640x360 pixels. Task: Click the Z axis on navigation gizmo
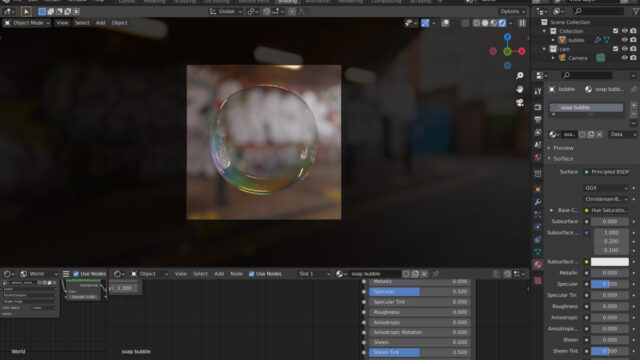click(507, 37)
